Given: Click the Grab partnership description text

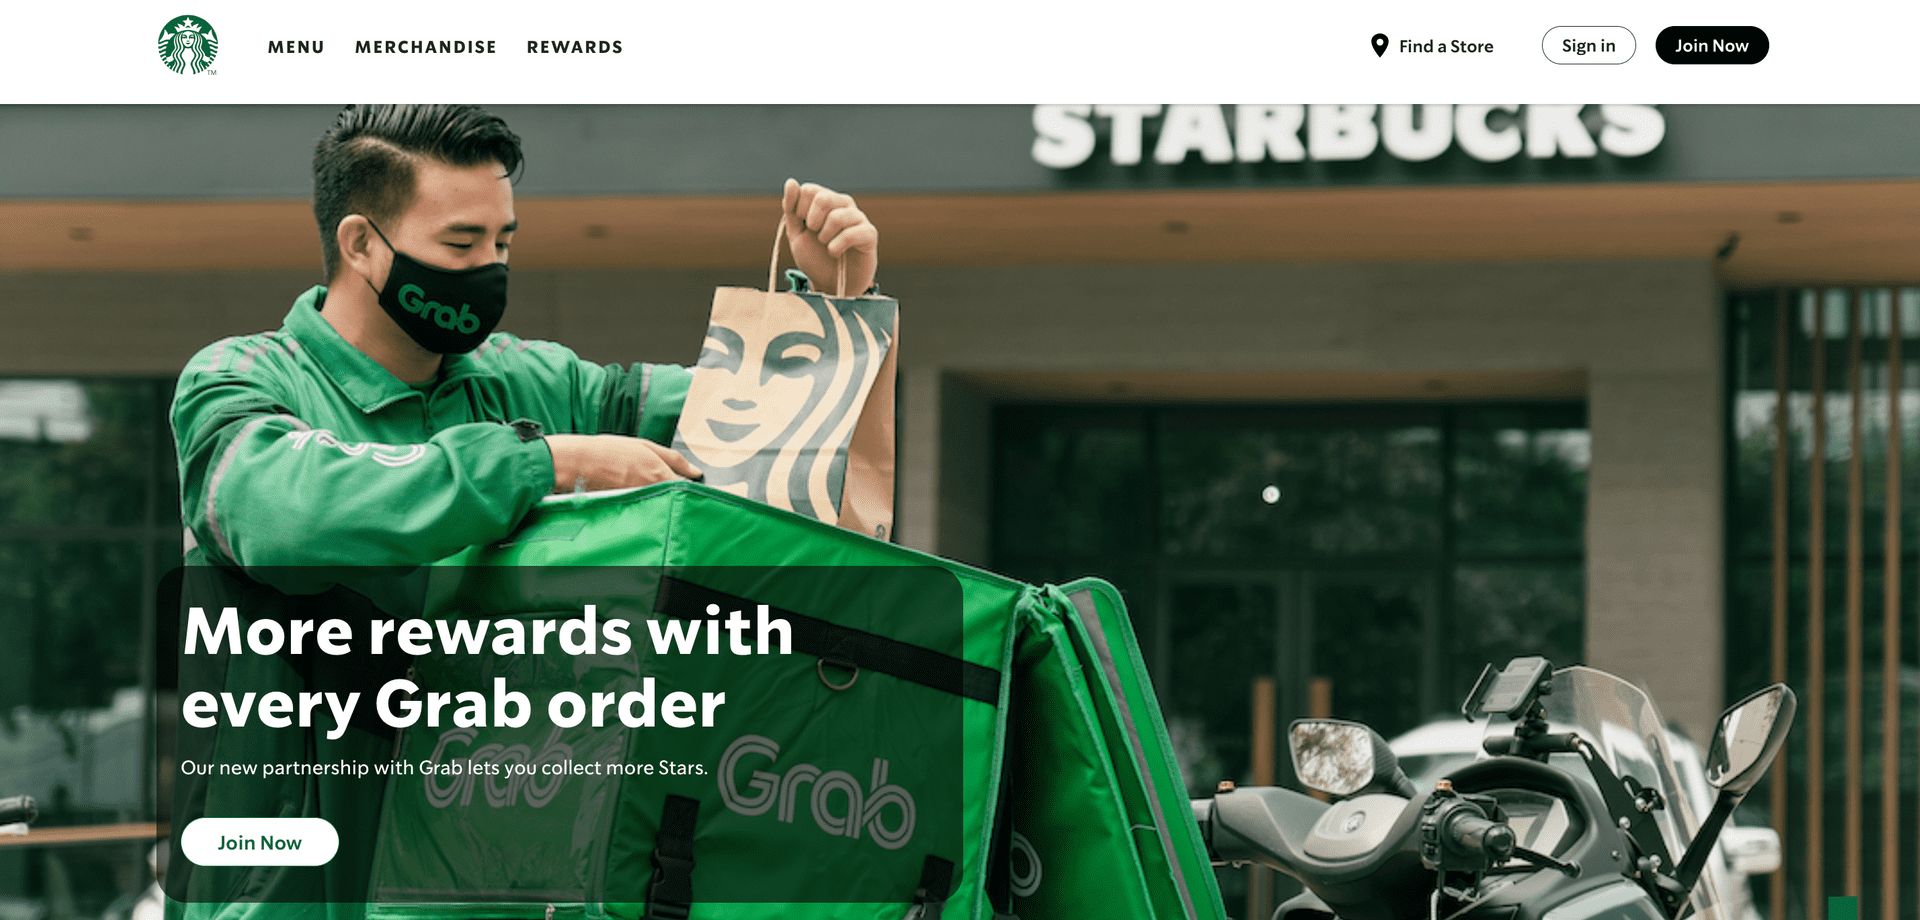Looking at the screenshot, I should [444, 768].
